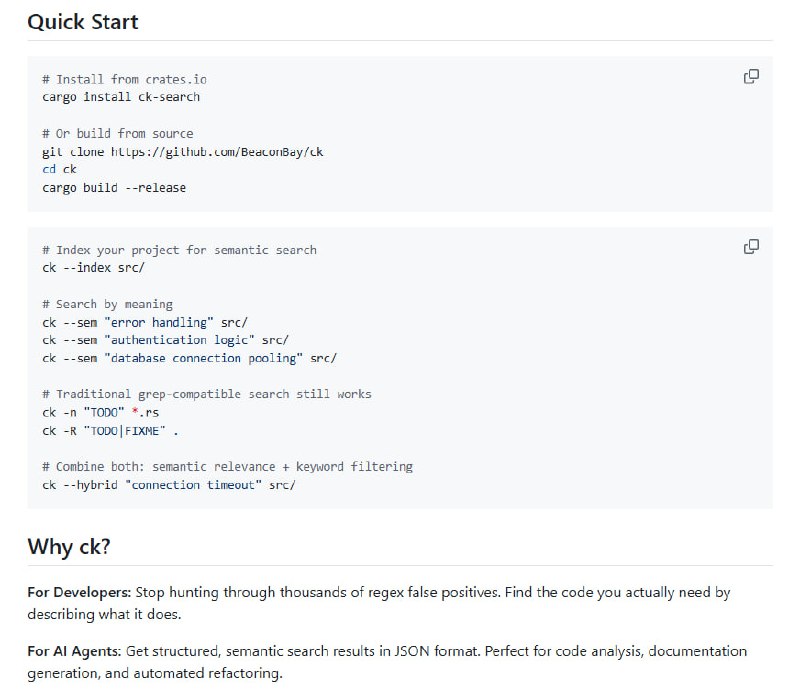This screenshot has width=800, height=700.
Task: Click the 'authentication logic' search command
Action: tap(165, 340)
